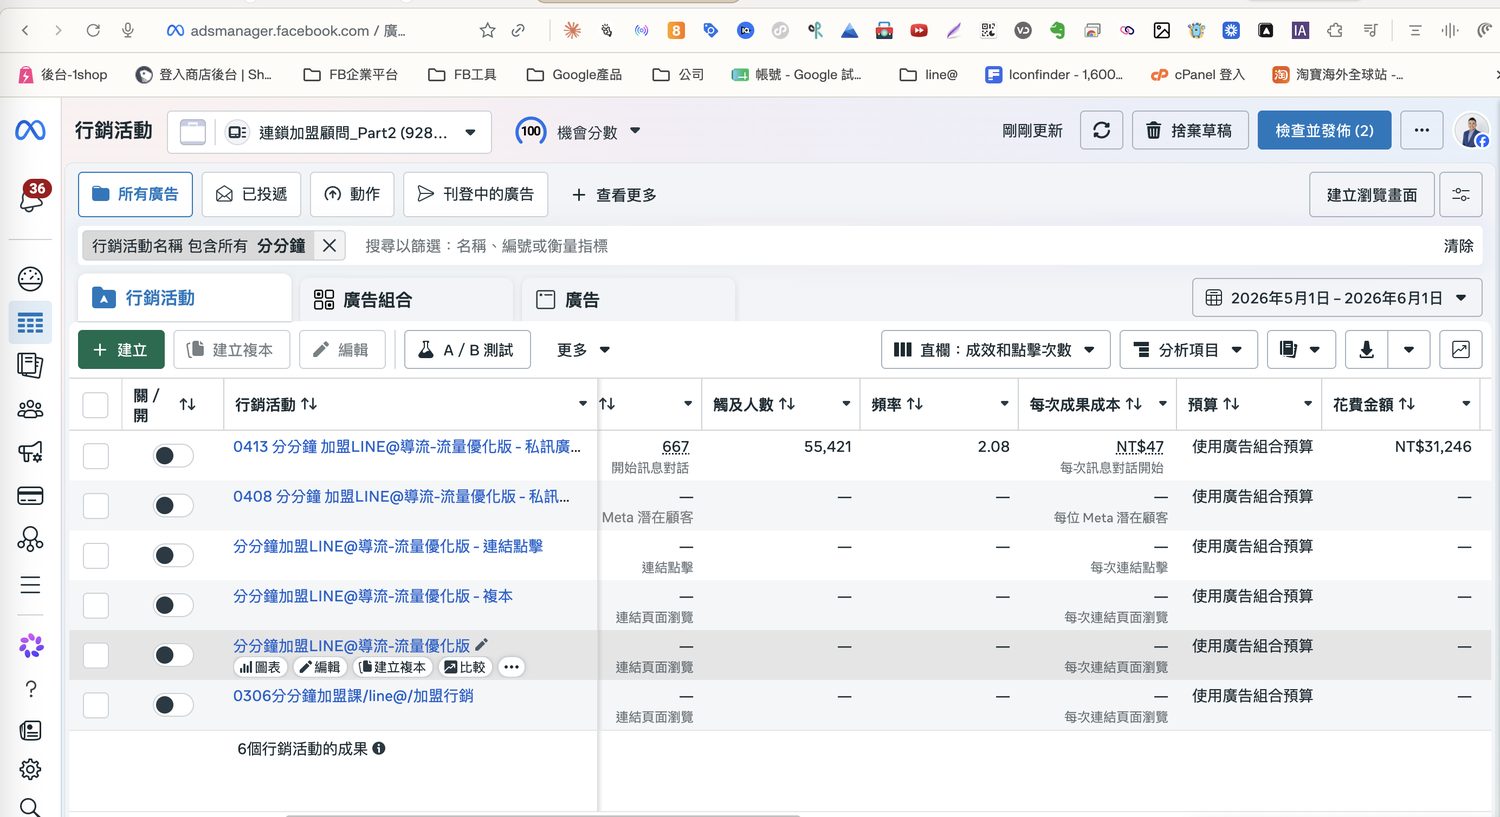Open search magnifier in sidebar
Image resolution: width=1500 pixels, height=817 pixels.
(31, 807)
